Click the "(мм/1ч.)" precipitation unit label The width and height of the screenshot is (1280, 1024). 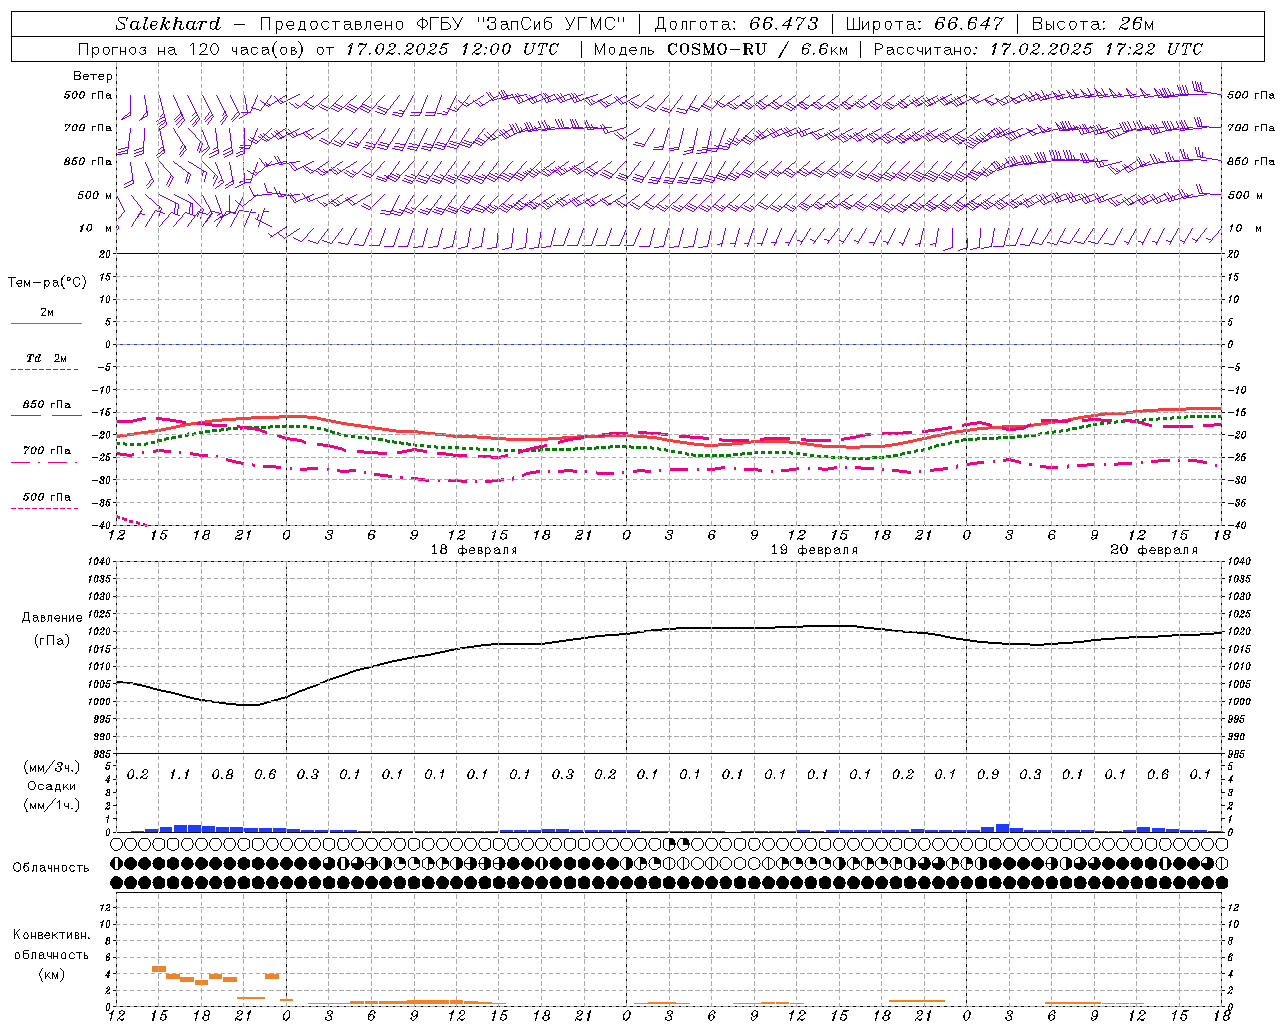(x=52, y=805)
